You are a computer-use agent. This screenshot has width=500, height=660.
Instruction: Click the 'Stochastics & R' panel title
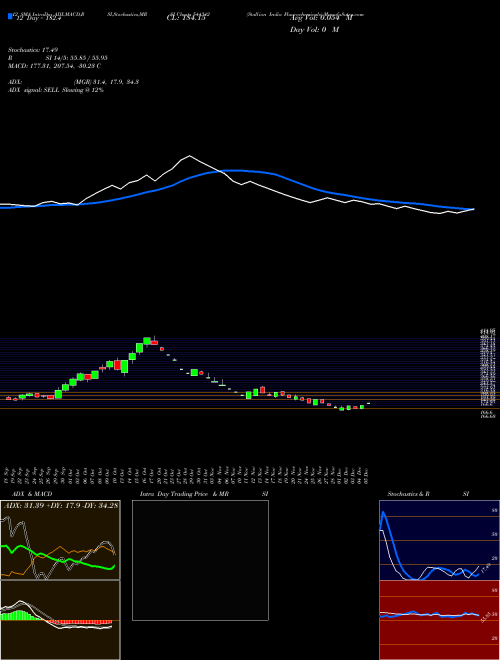(408, 494)
